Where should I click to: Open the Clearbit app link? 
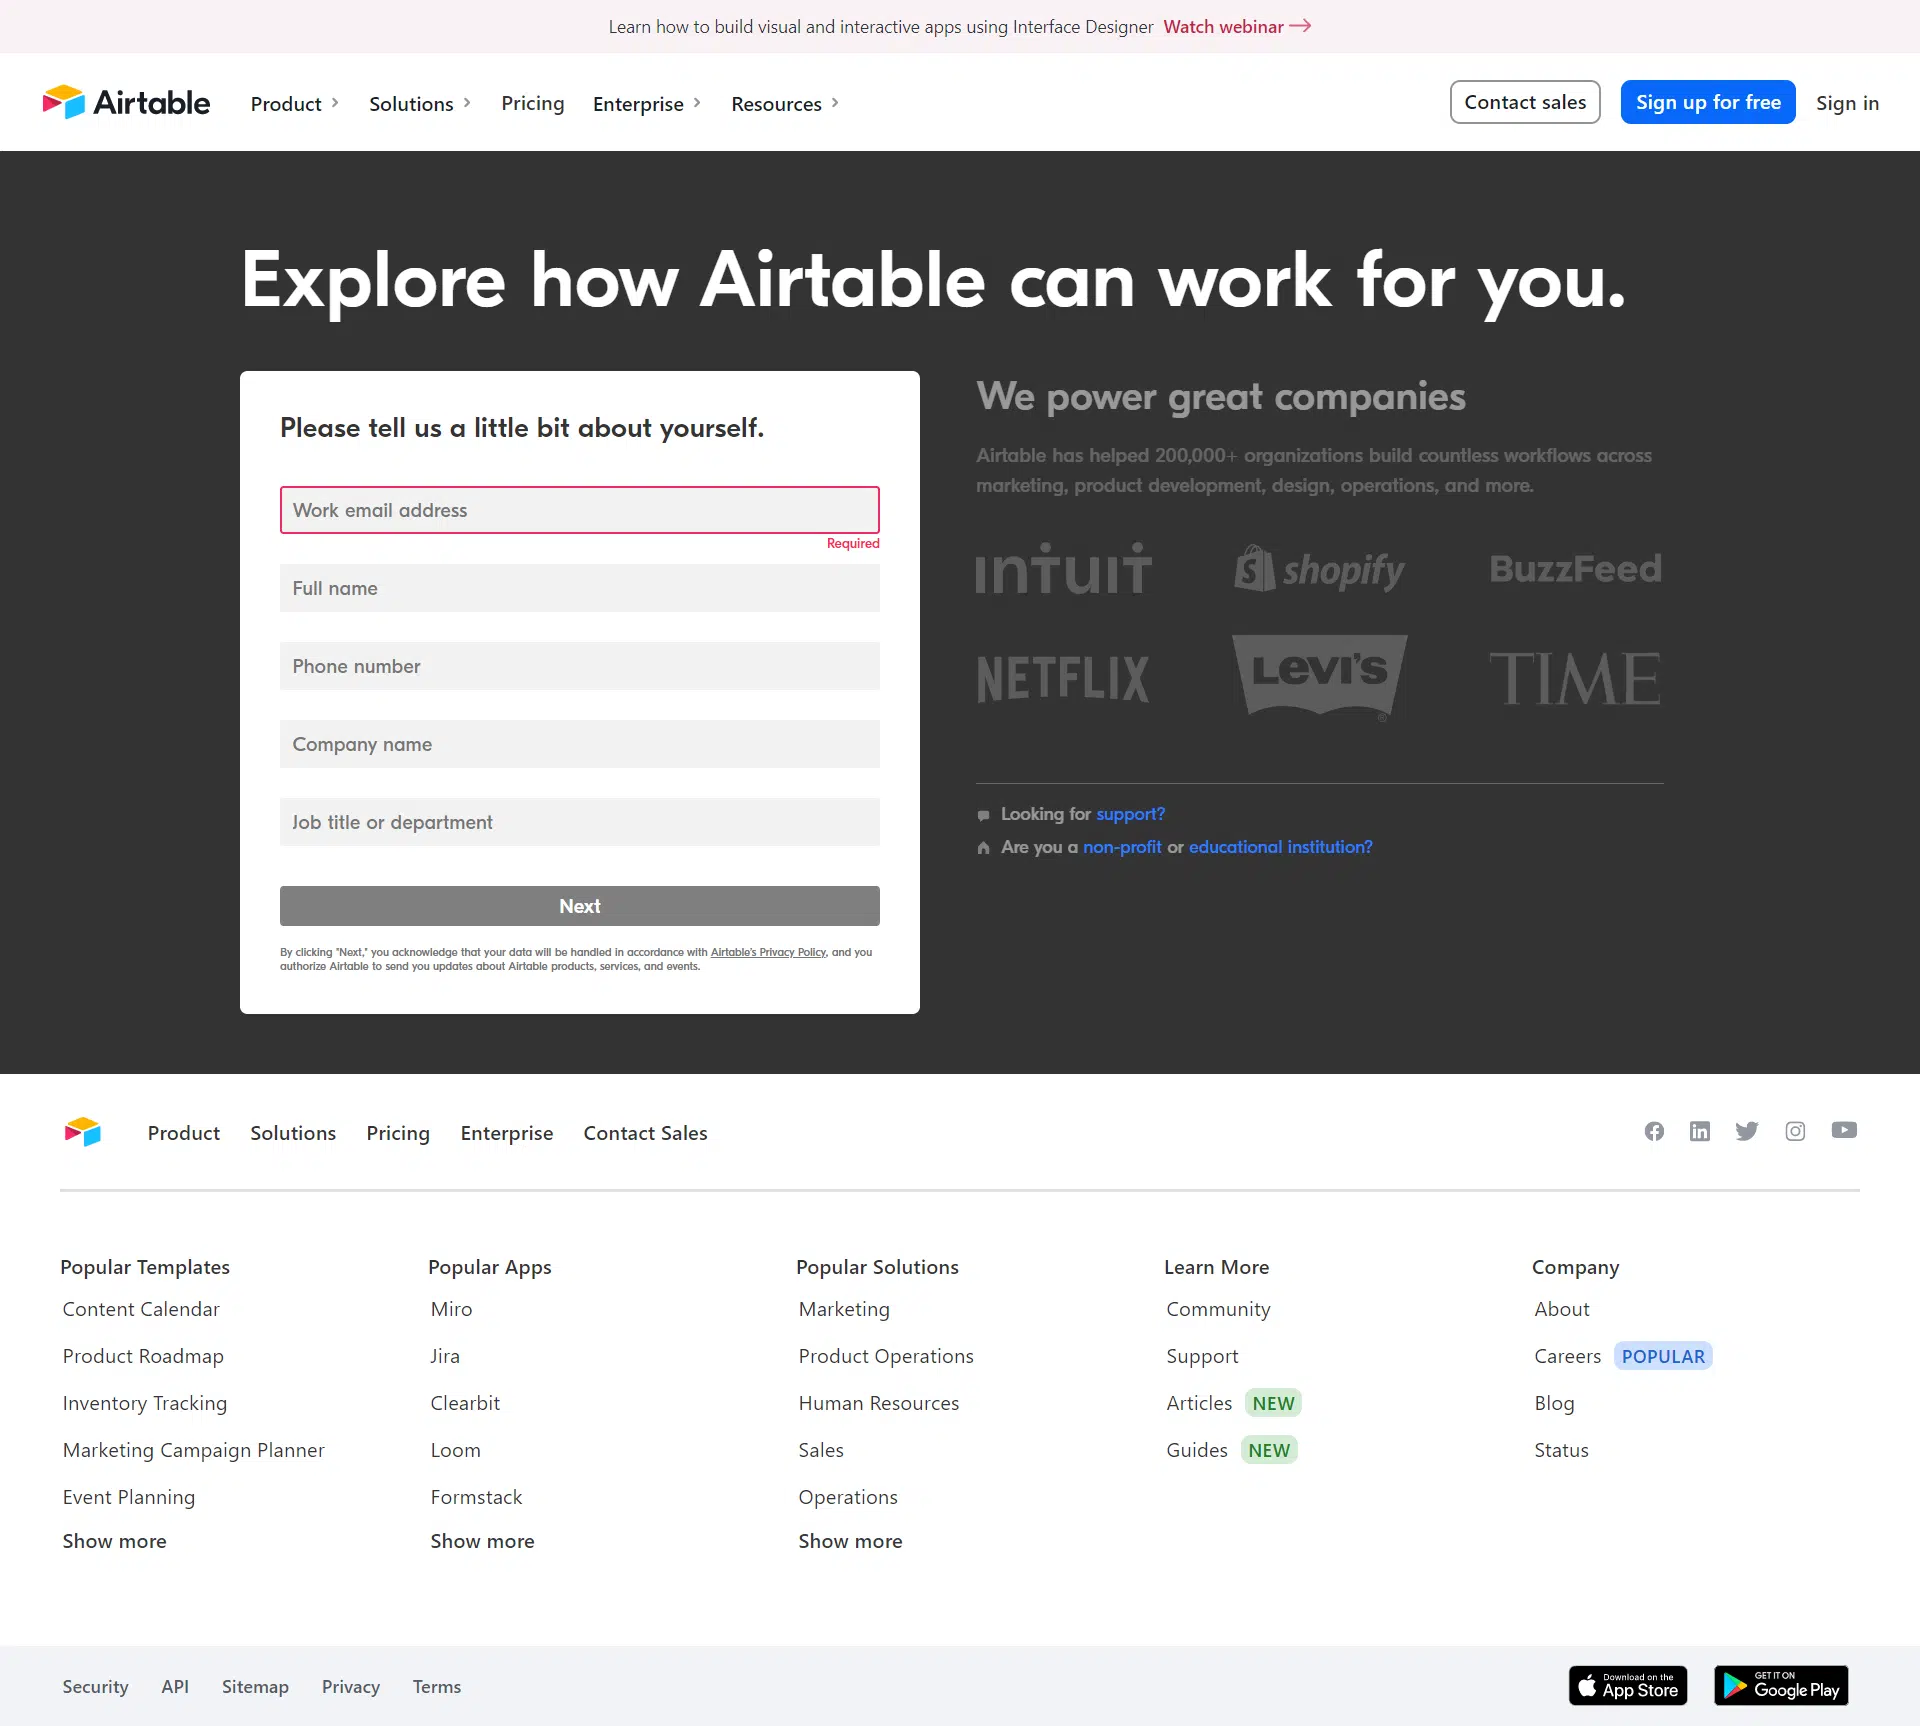[x=465, y=1403]
